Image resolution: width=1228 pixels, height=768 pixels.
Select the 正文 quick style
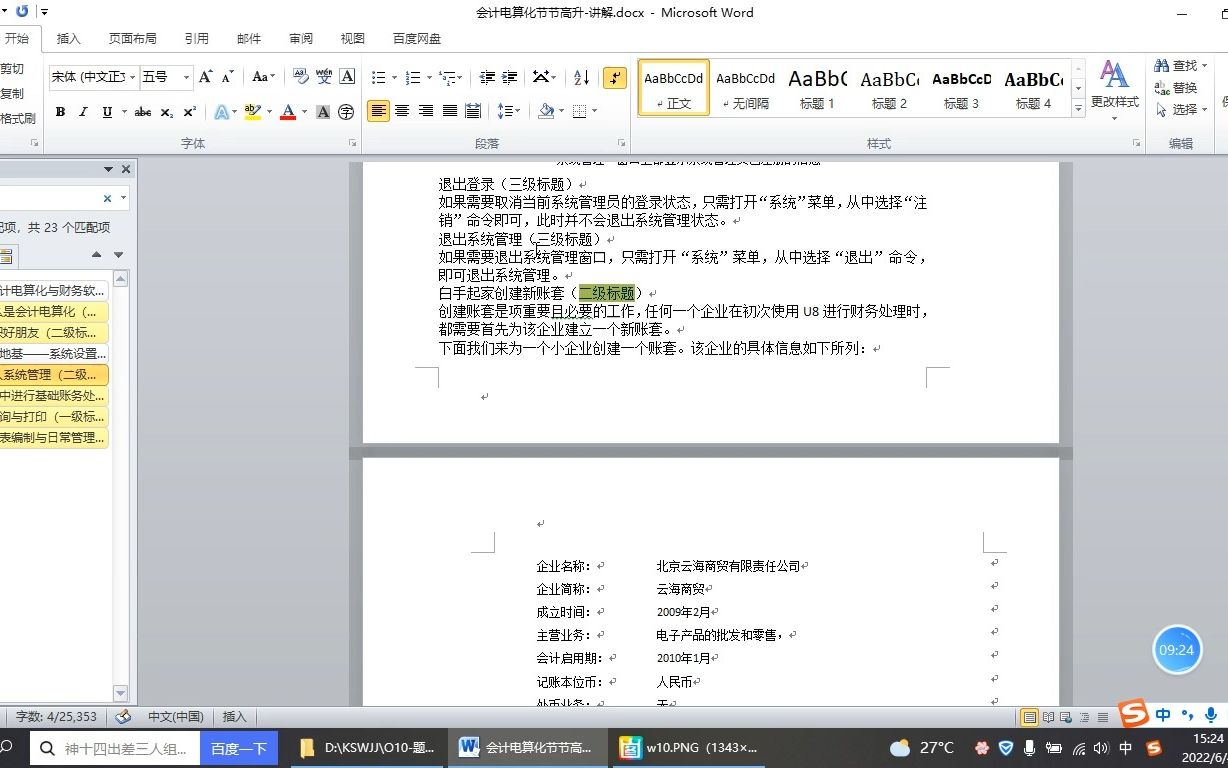tap(672, 87)
